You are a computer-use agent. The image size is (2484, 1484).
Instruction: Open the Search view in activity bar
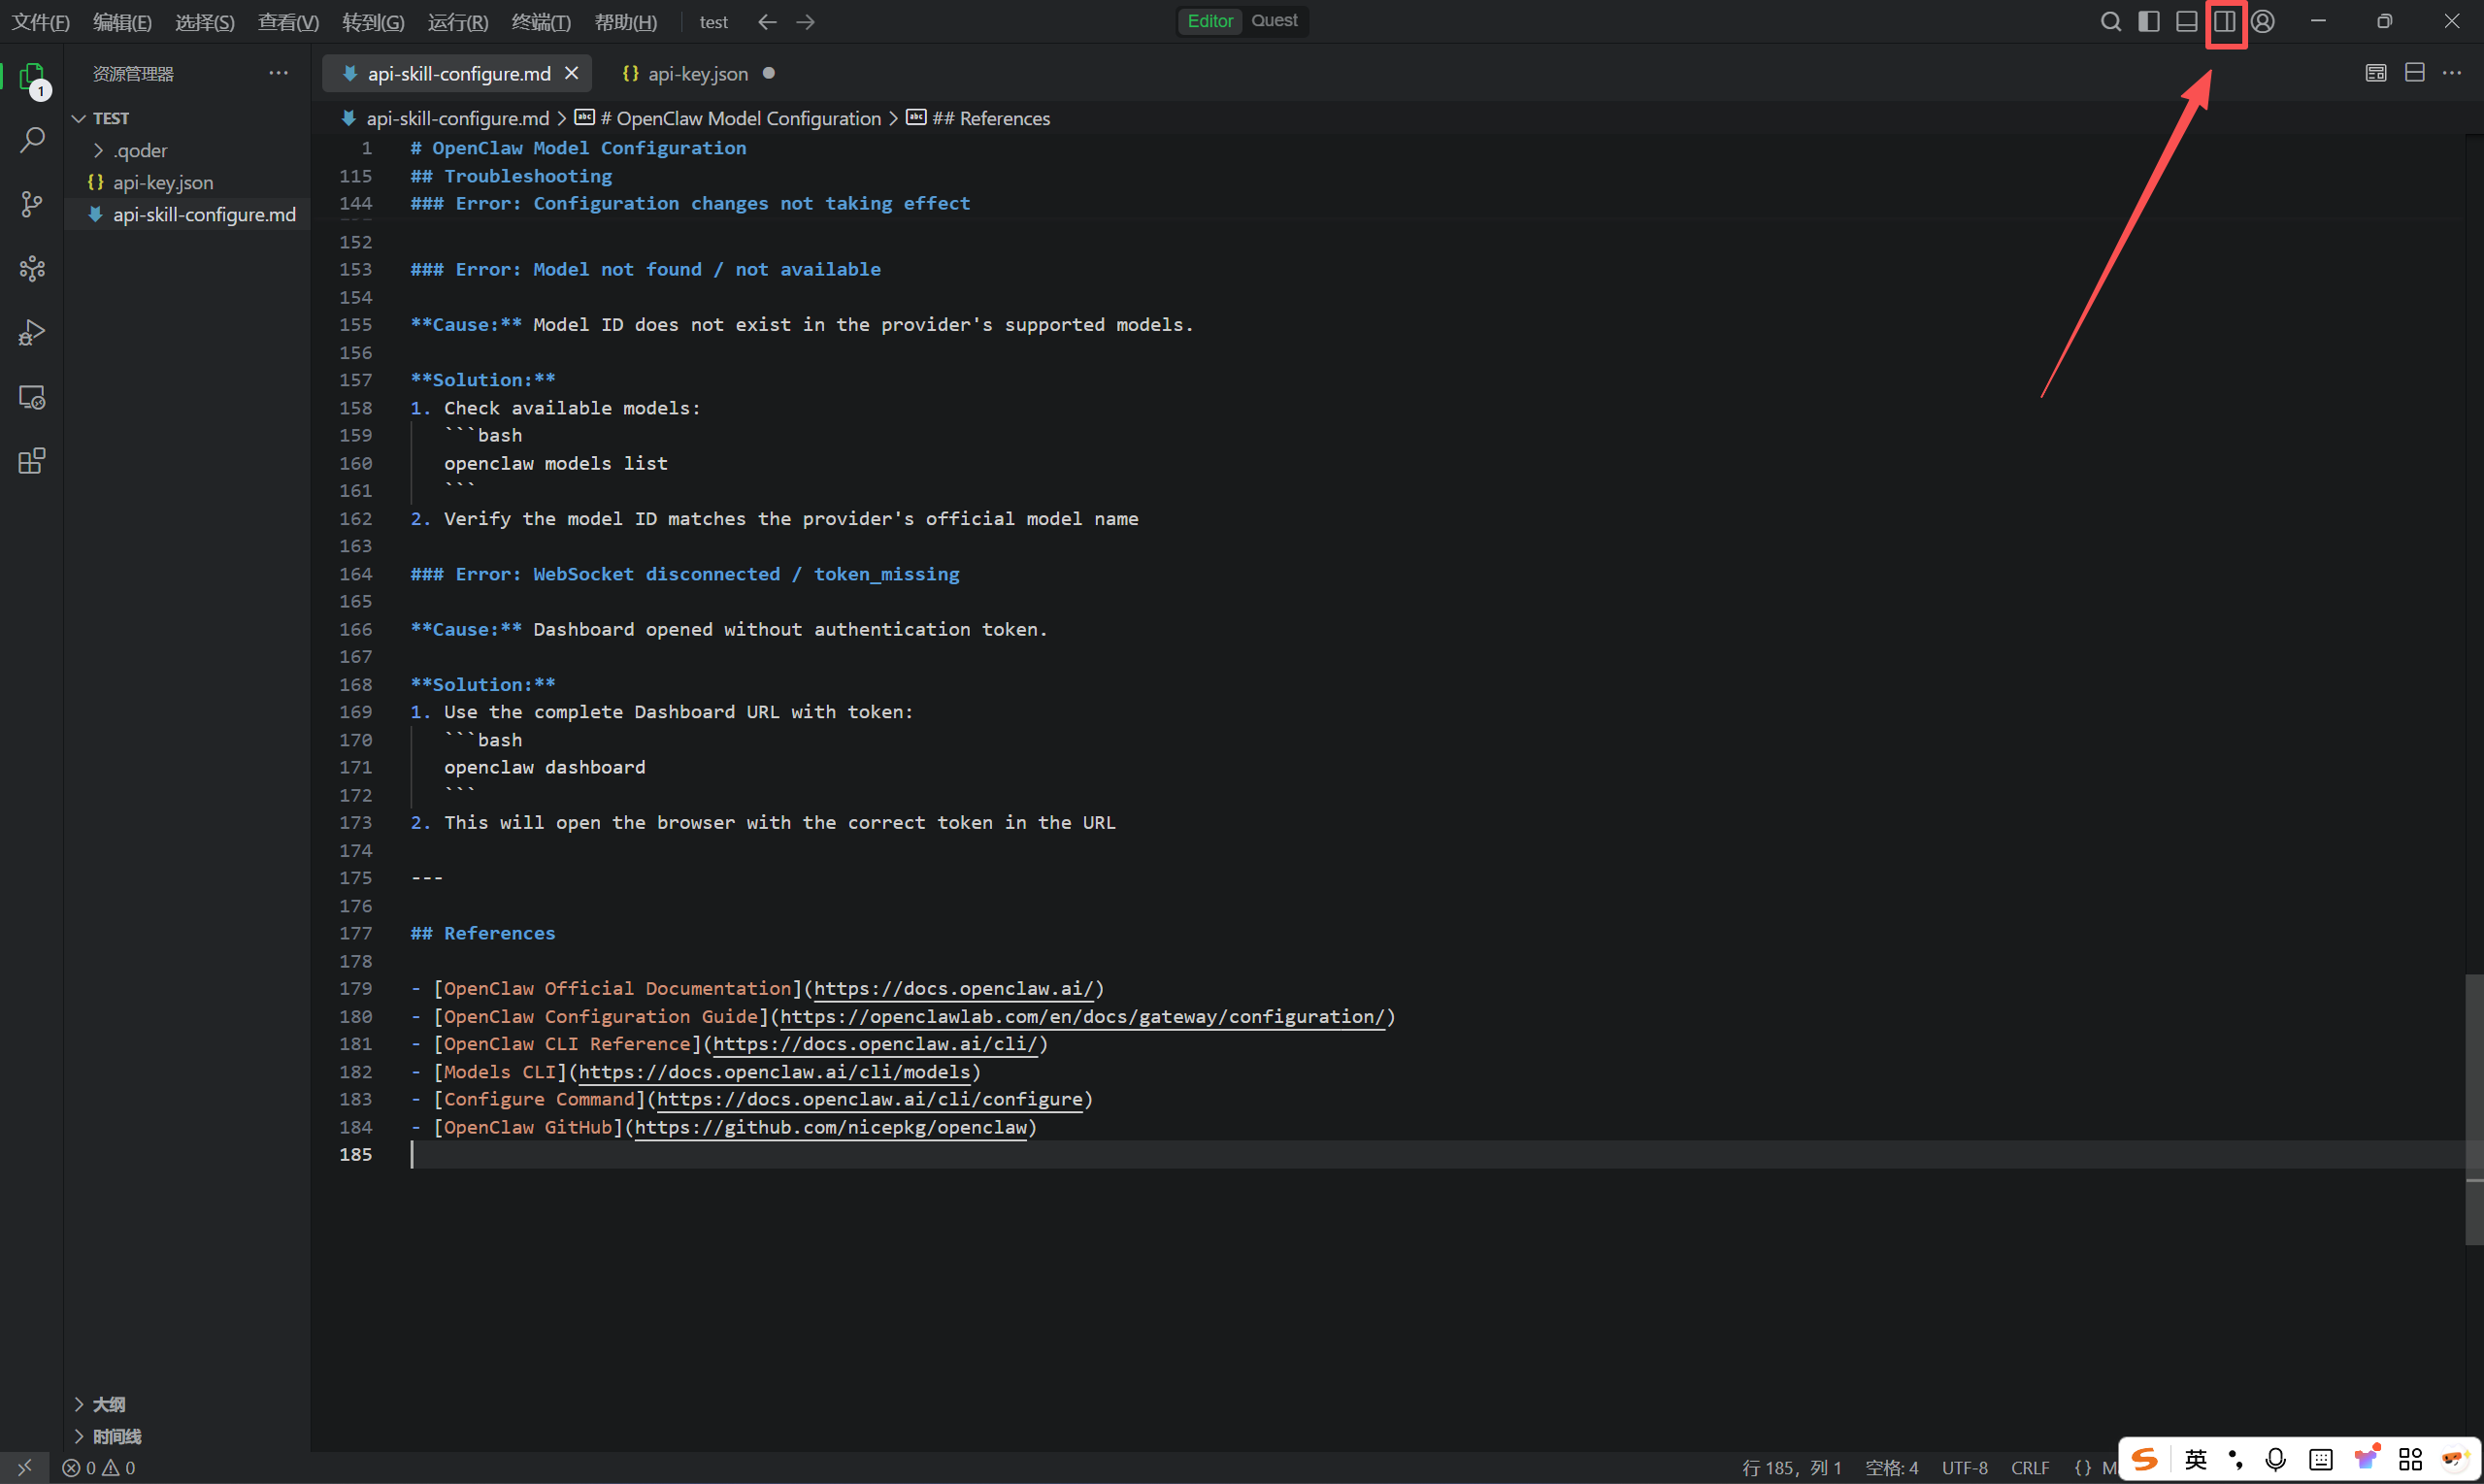(32, 140)
